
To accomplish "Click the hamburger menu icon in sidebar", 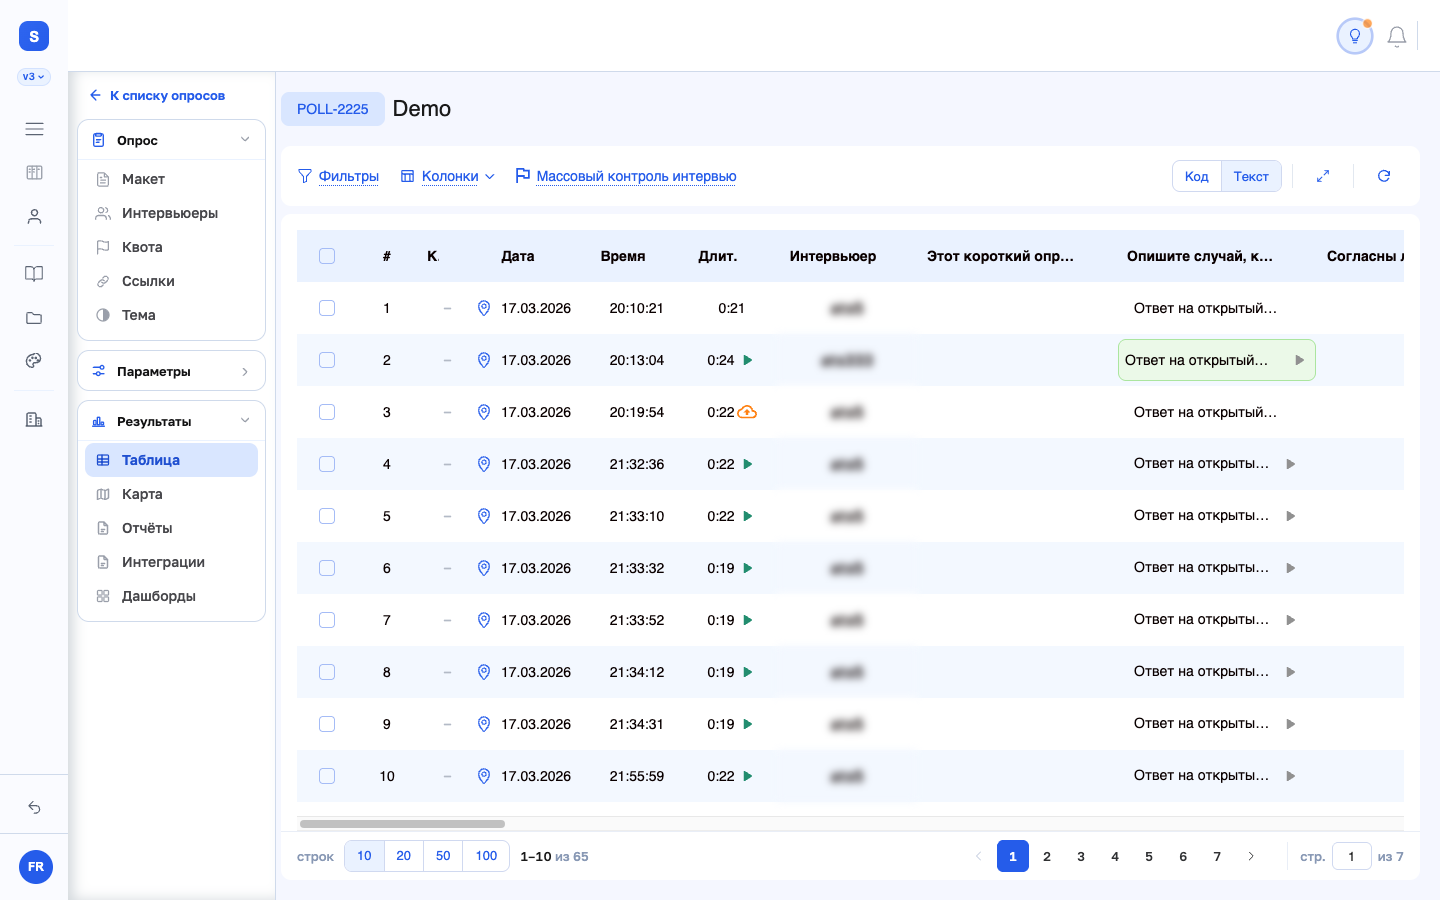I will click(x=34, y=129).
